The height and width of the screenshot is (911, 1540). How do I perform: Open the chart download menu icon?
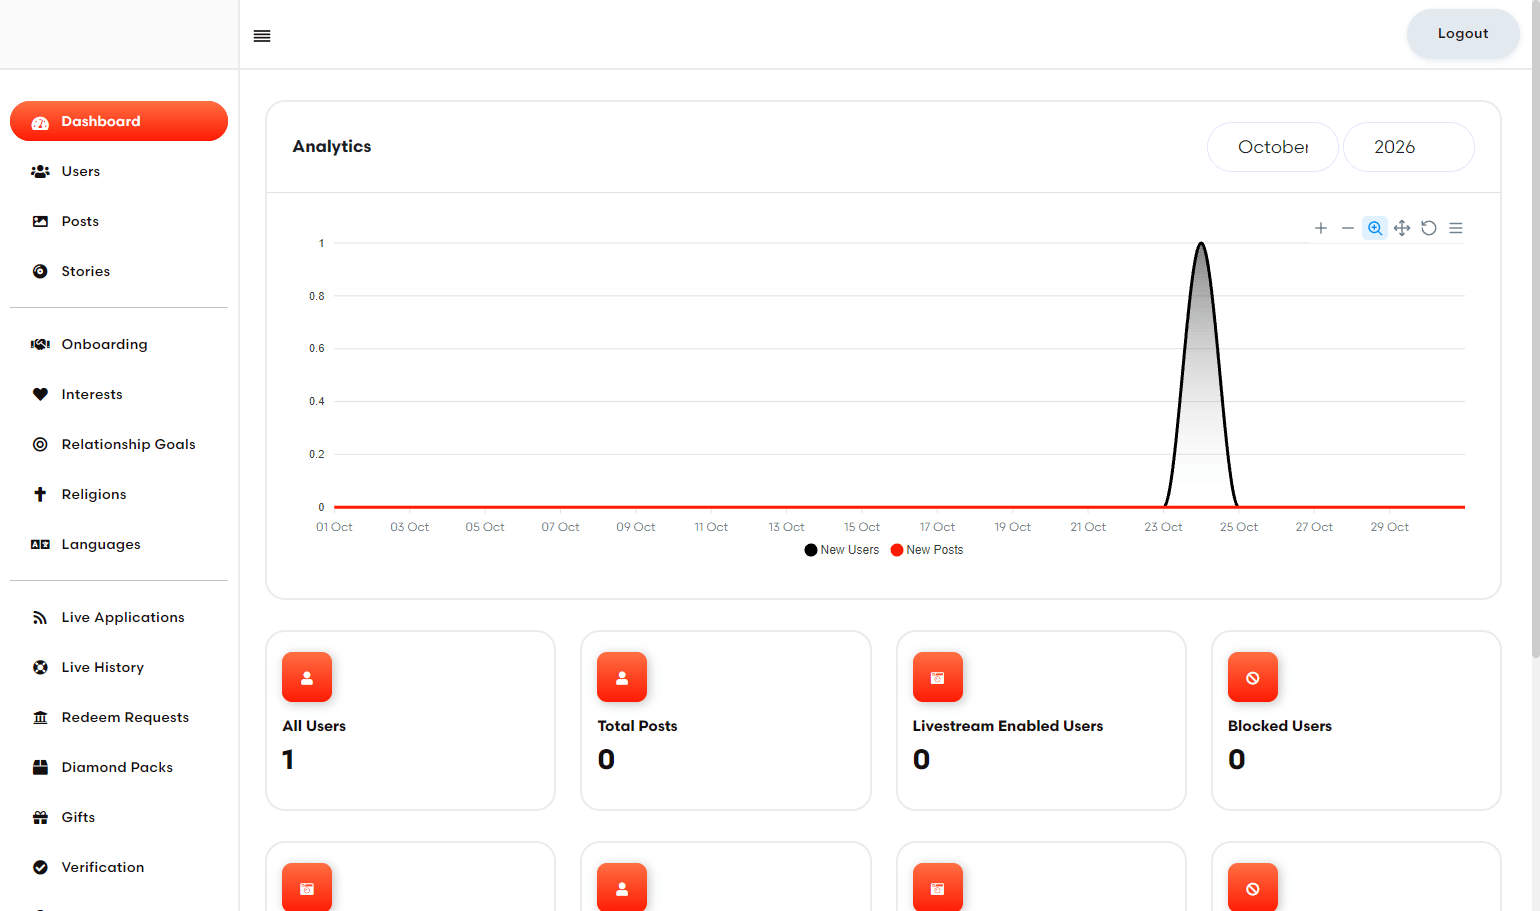pyautogui.click(x=1456, y=228)
